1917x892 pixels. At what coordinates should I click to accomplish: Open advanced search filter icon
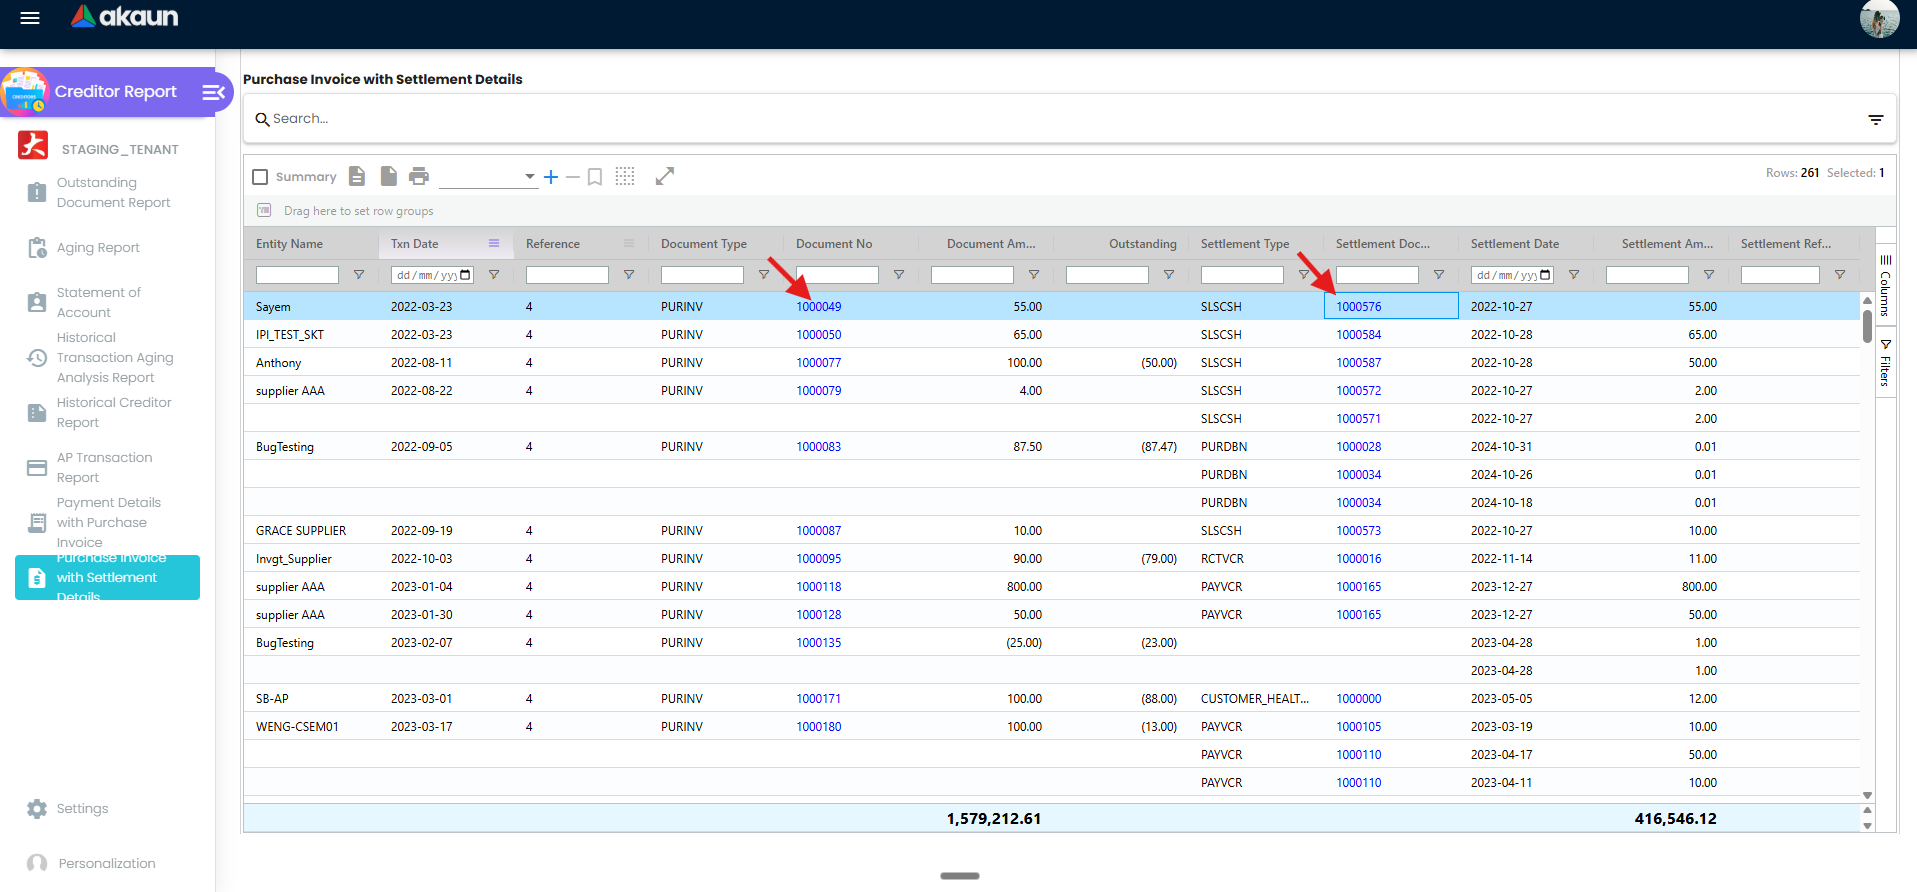pos(1876,119)
